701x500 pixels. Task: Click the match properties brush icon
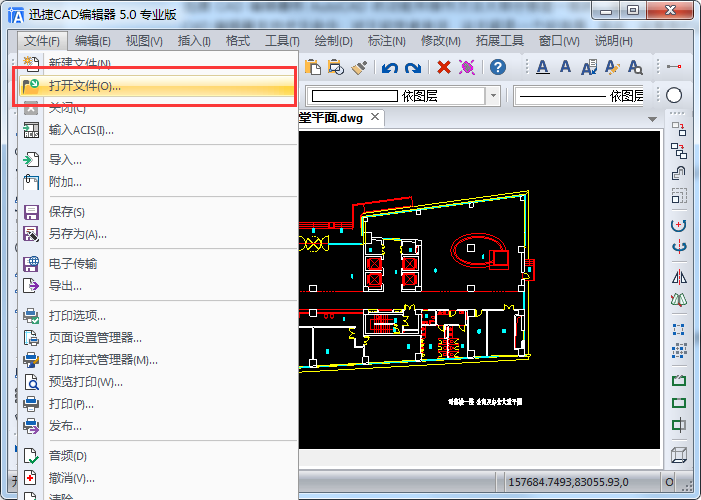pyautogui.click(x=359, y=67)
